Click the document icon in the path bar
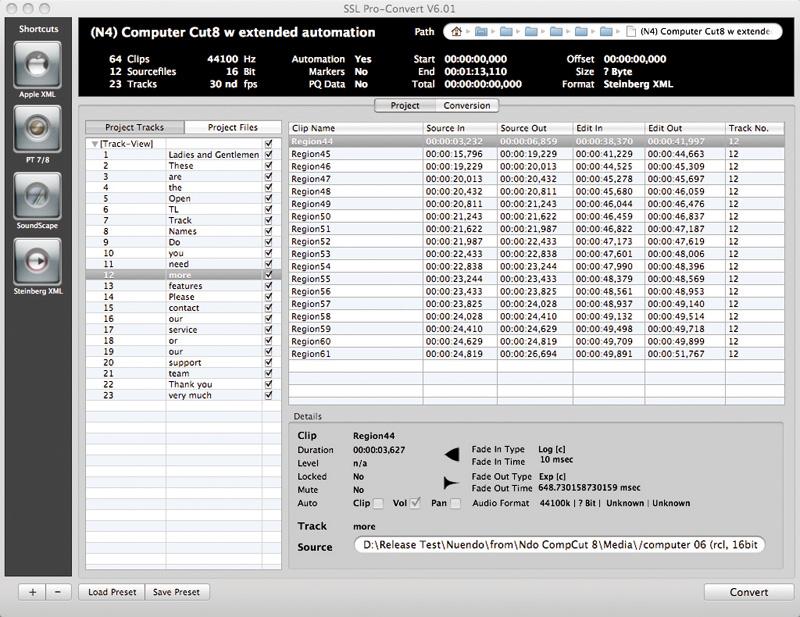800x617 pixels. tap(628, 32)
